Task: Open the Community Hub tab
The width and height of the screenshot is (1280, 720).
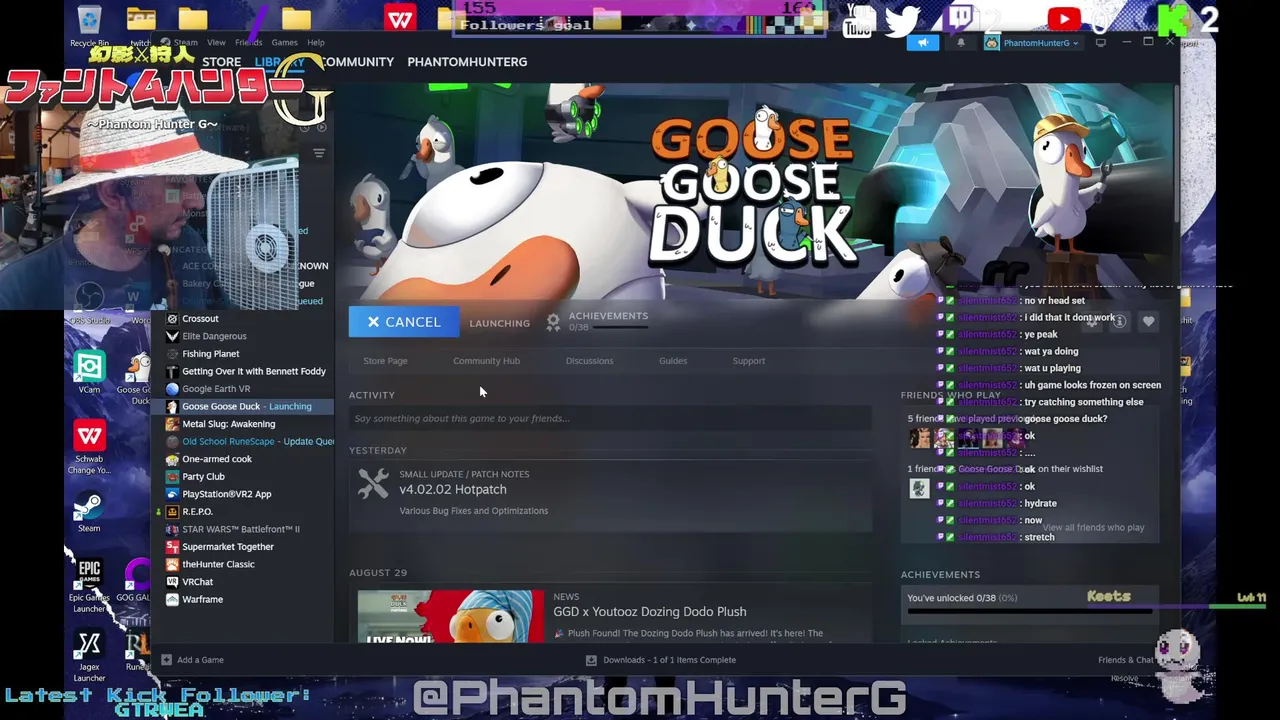Action: click(486, 361)
